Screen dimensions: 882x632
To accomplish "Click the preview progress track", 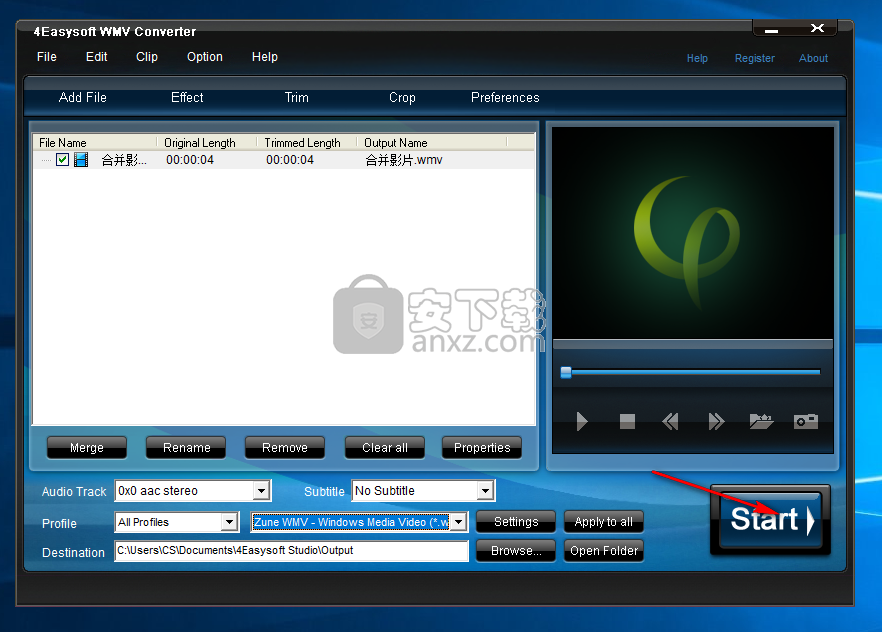I will [695, 372].
